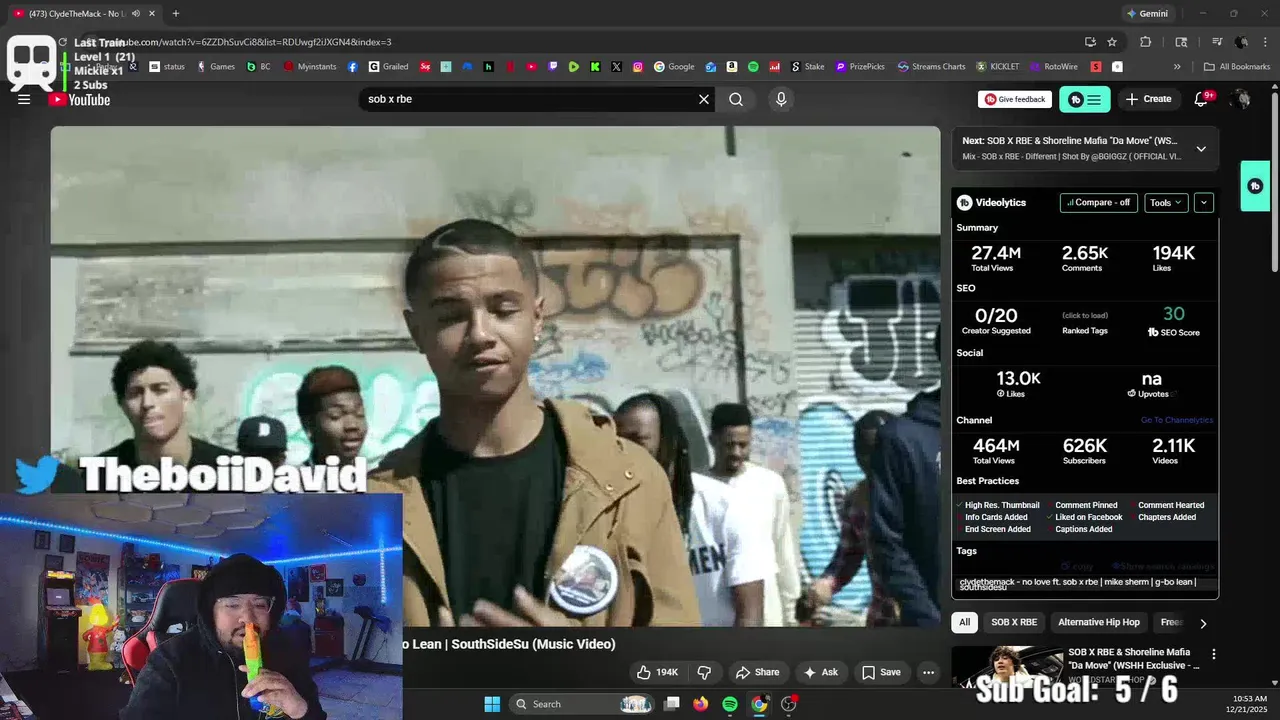Screen dimensions: 1280x720
Task: Save the video to a playlist
Action: coord(881,672)
